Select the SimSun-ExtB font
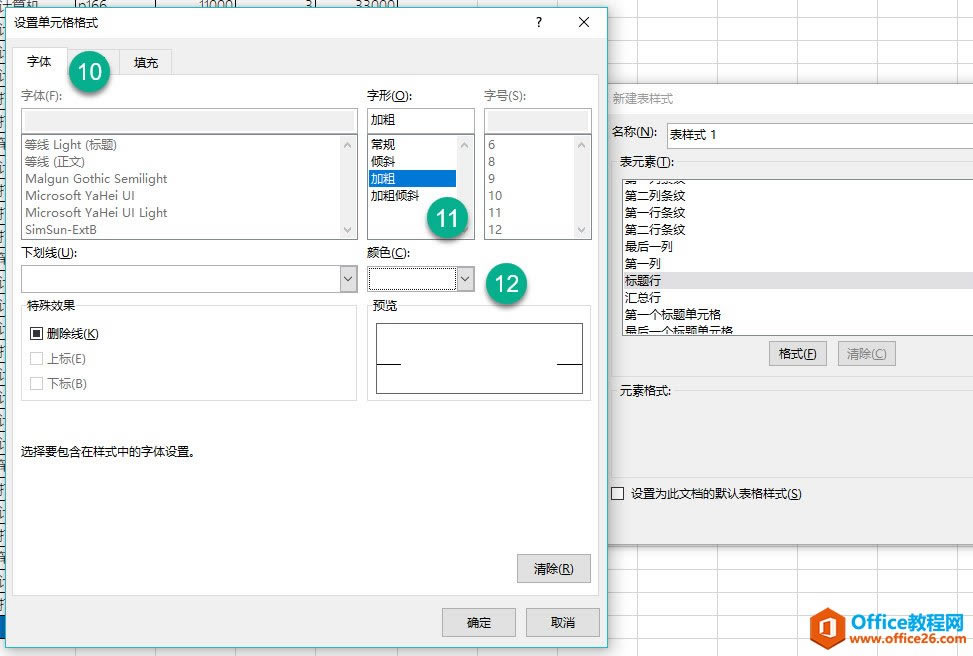The height and width of the screenshot is (656, 973). pyautogui.click(x=60, y=229)
